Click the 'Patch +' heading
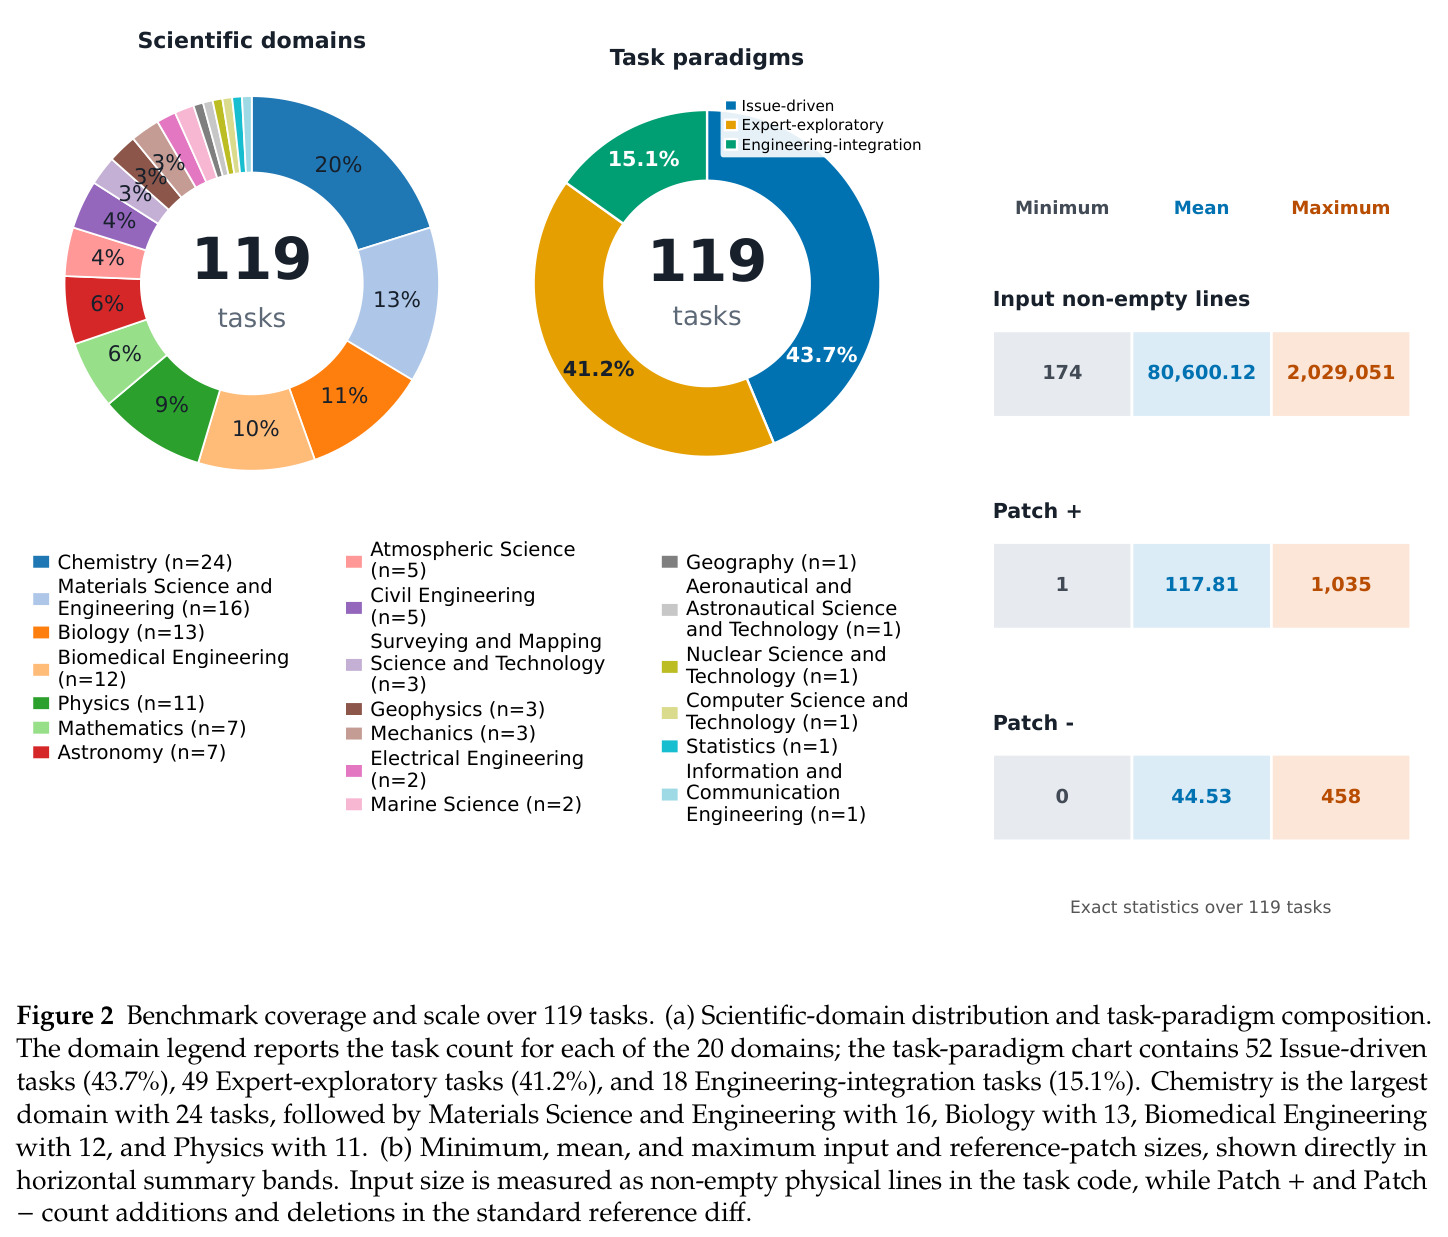 pos(1038,511)
